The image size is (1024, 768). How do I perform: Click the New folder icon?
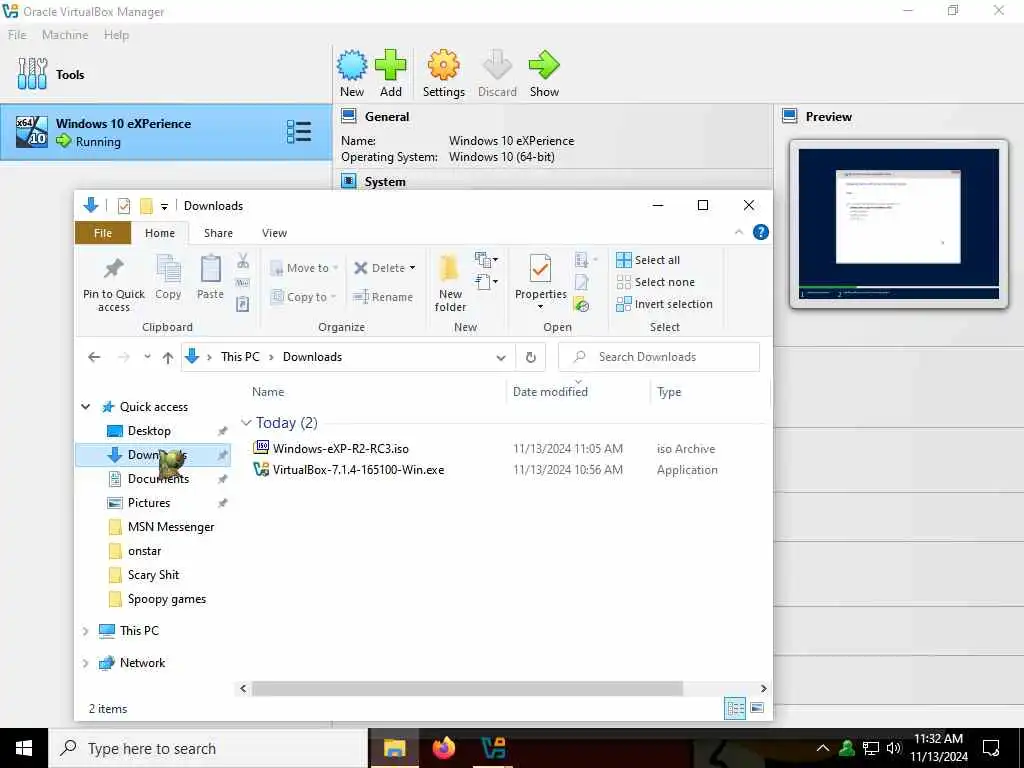point(450,268)
